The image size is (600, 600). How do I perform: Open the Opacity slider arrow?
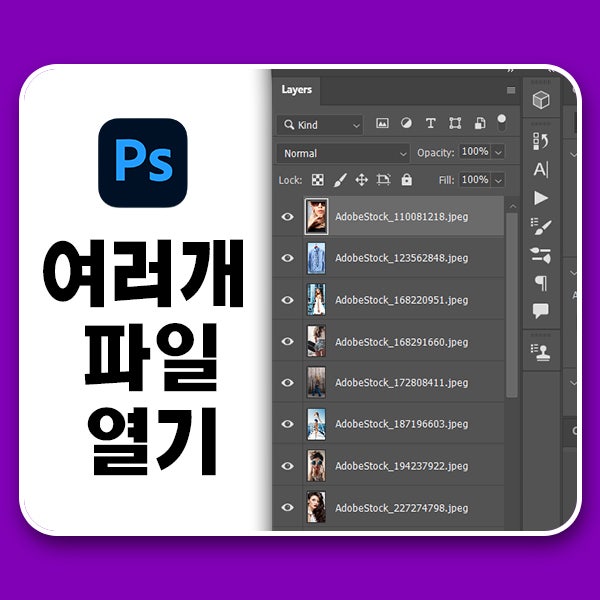coord(498,153)
